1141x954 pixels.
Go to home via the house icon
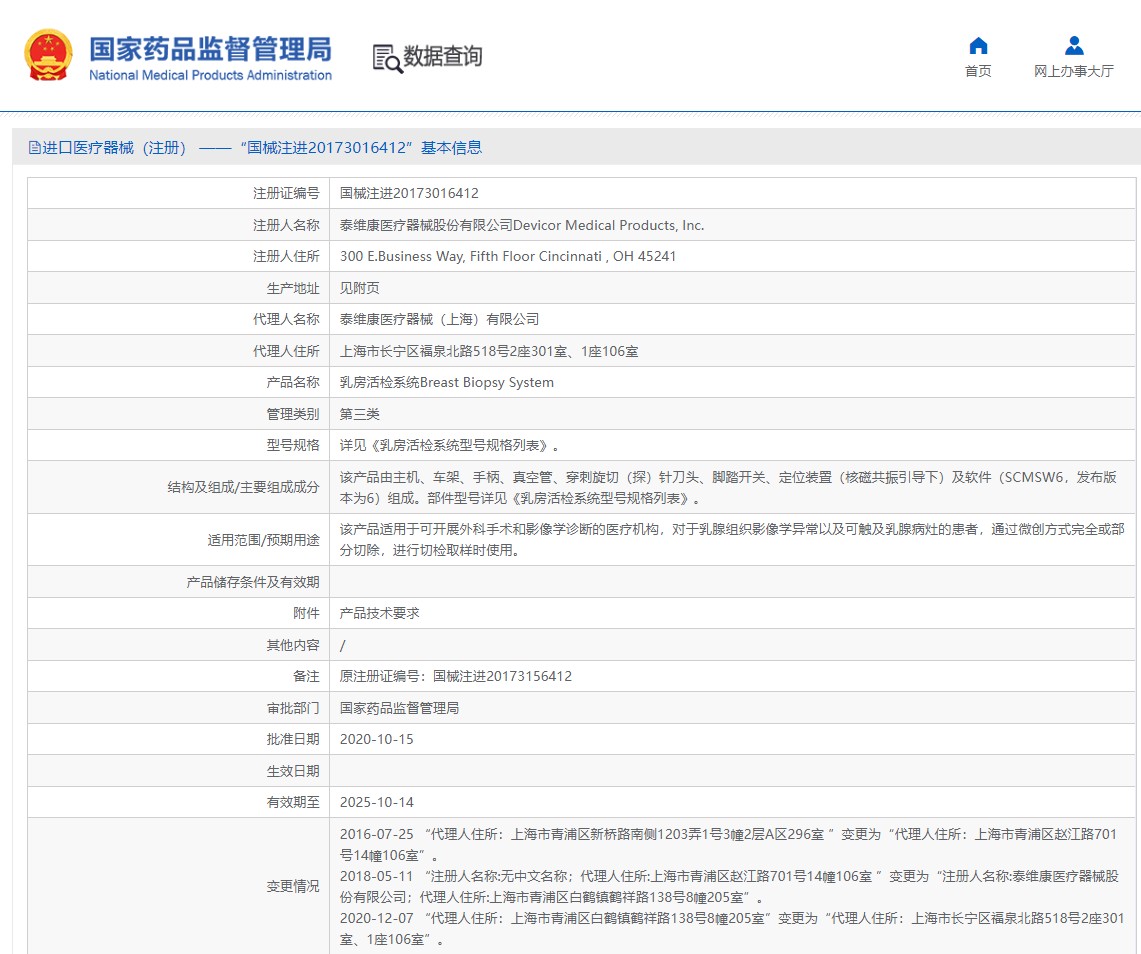(978, 46)
